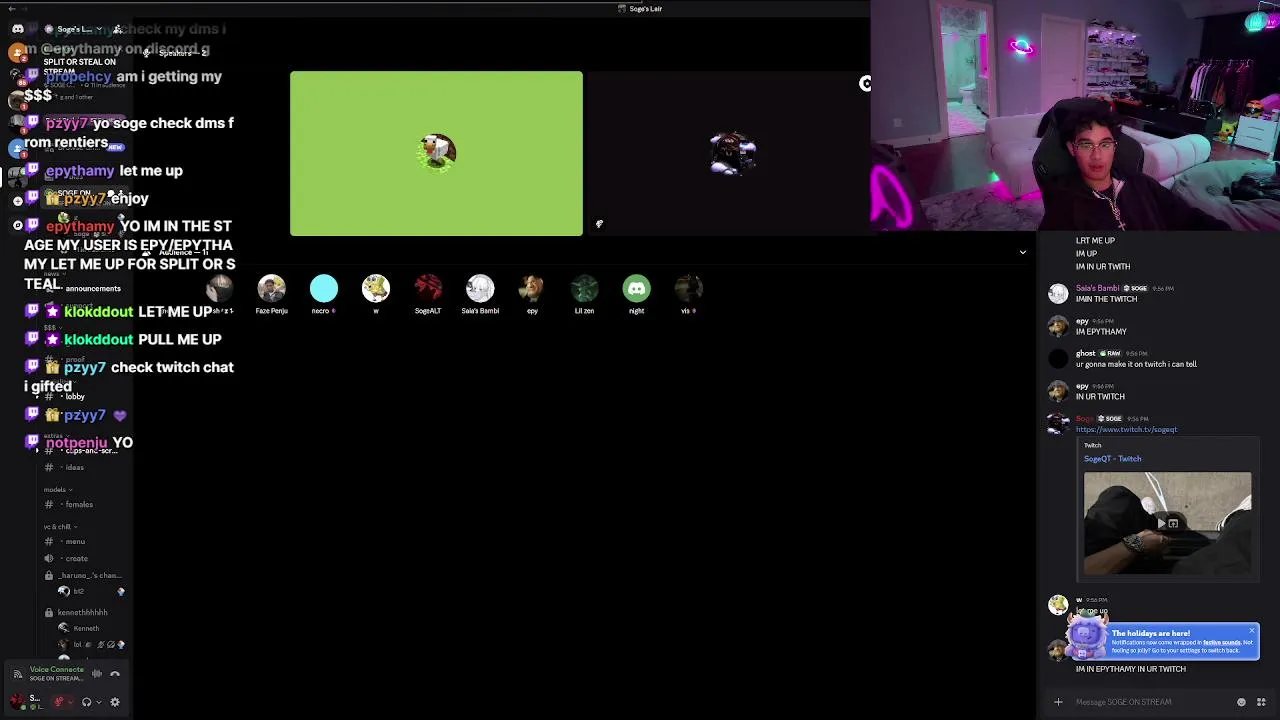
Task: Select SogeALT red avatar
Action: pyautogui.click(x=428, y=289)
